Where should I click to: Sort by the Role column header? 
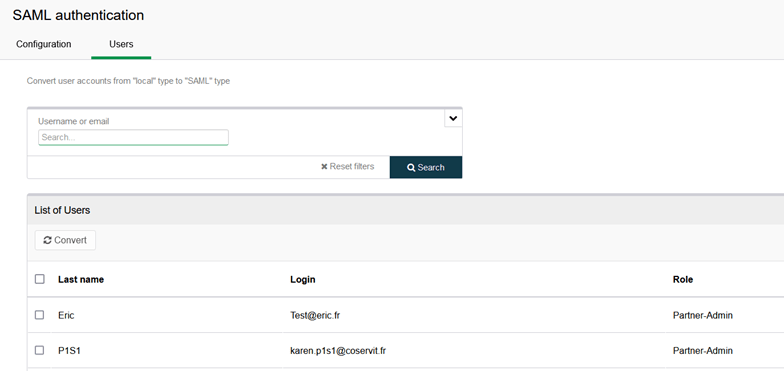pos(683,280)
